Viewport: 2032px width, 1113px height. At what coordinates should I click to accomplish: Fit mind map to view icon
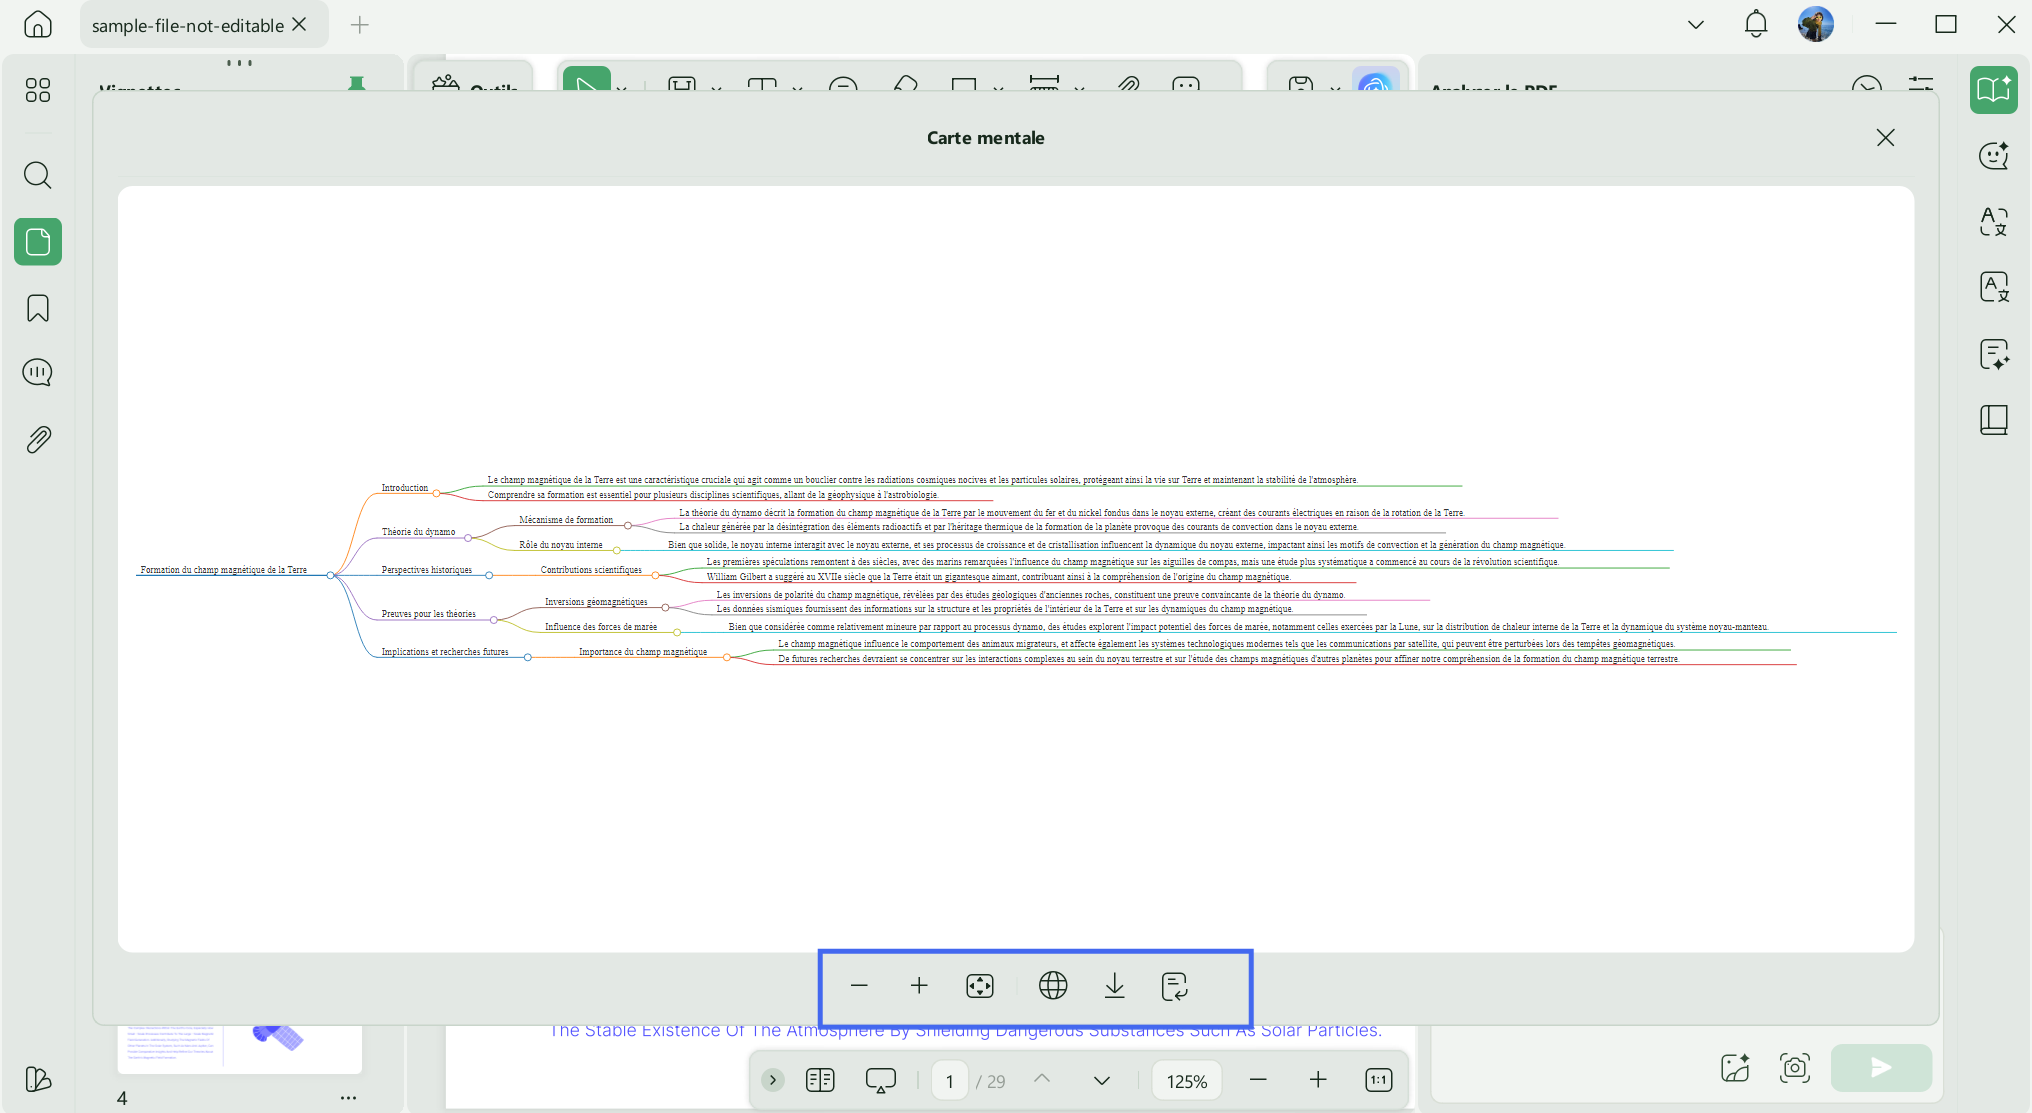[980, 986]
